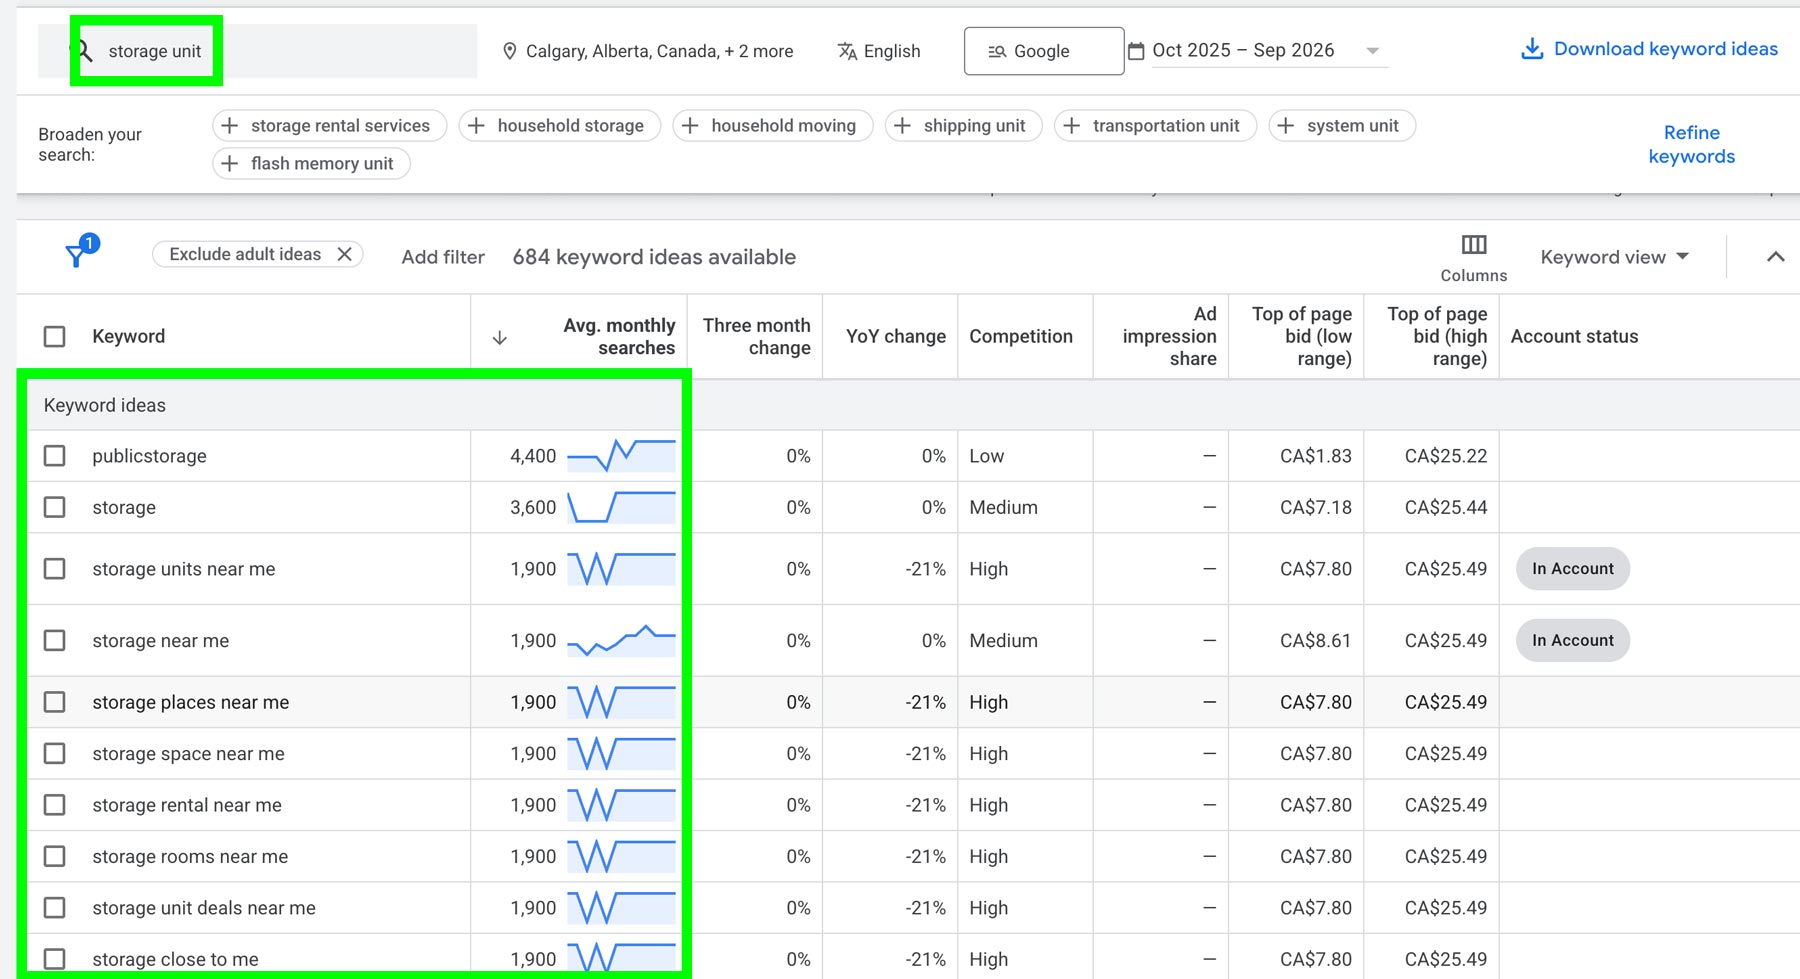Open the Keyword view dropdown
Viewport: 1800px width, 979px height.
point(1615,257)
